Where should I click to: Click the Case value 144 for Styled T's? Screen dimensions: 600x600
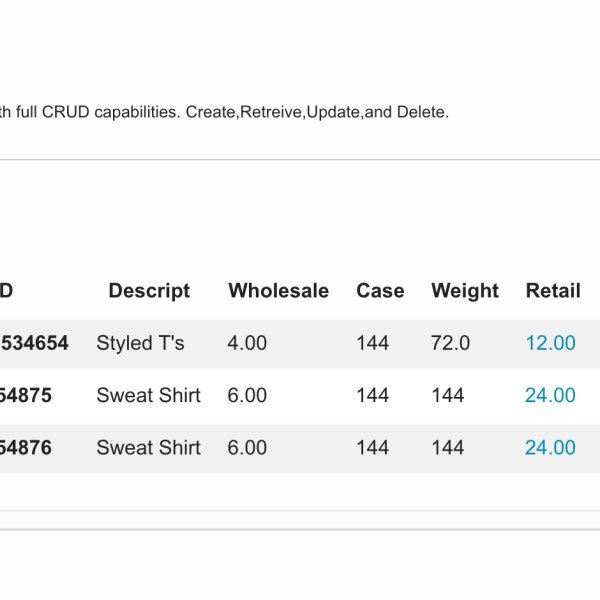[372, 343]
